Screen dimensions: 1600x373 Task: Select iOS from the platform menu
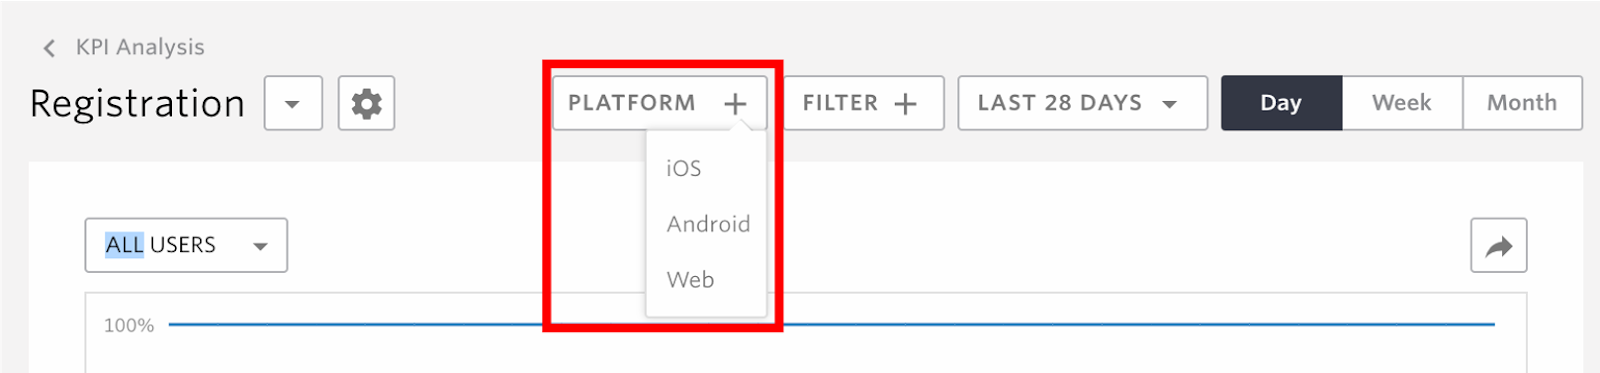(684, 168)
